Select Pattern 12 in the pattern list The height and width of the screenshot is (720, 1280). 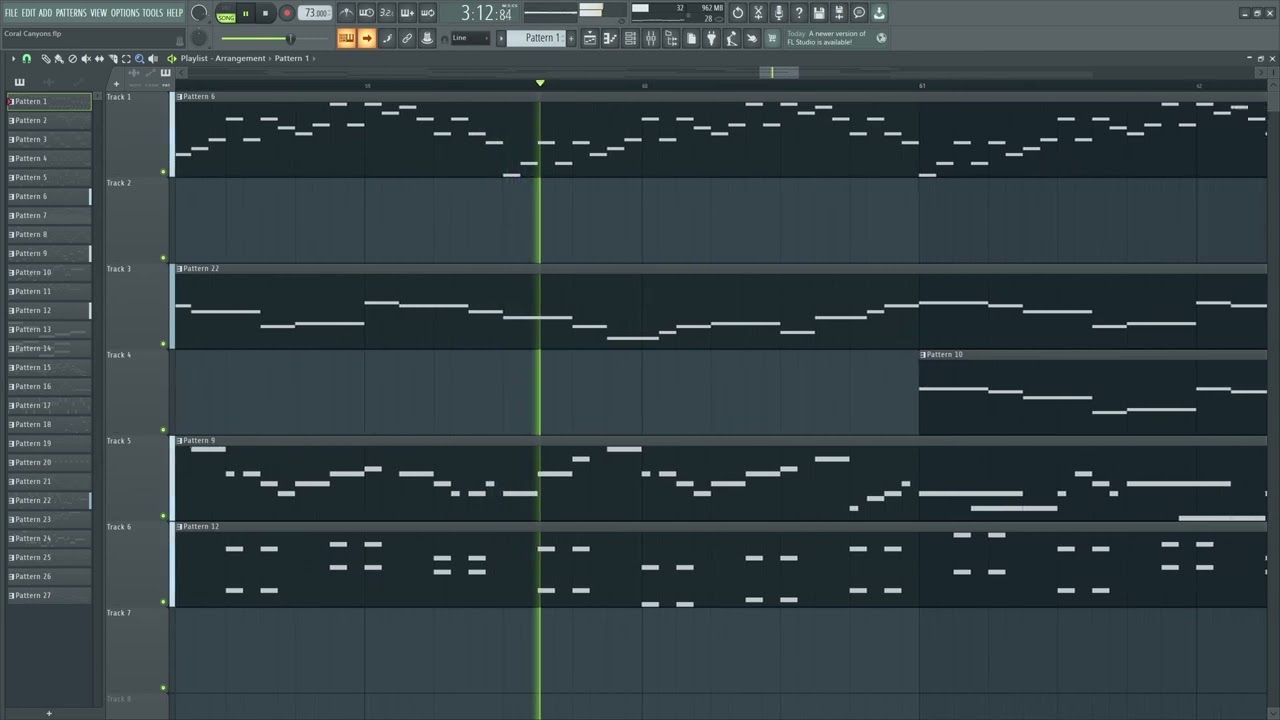tap(49, 311)
